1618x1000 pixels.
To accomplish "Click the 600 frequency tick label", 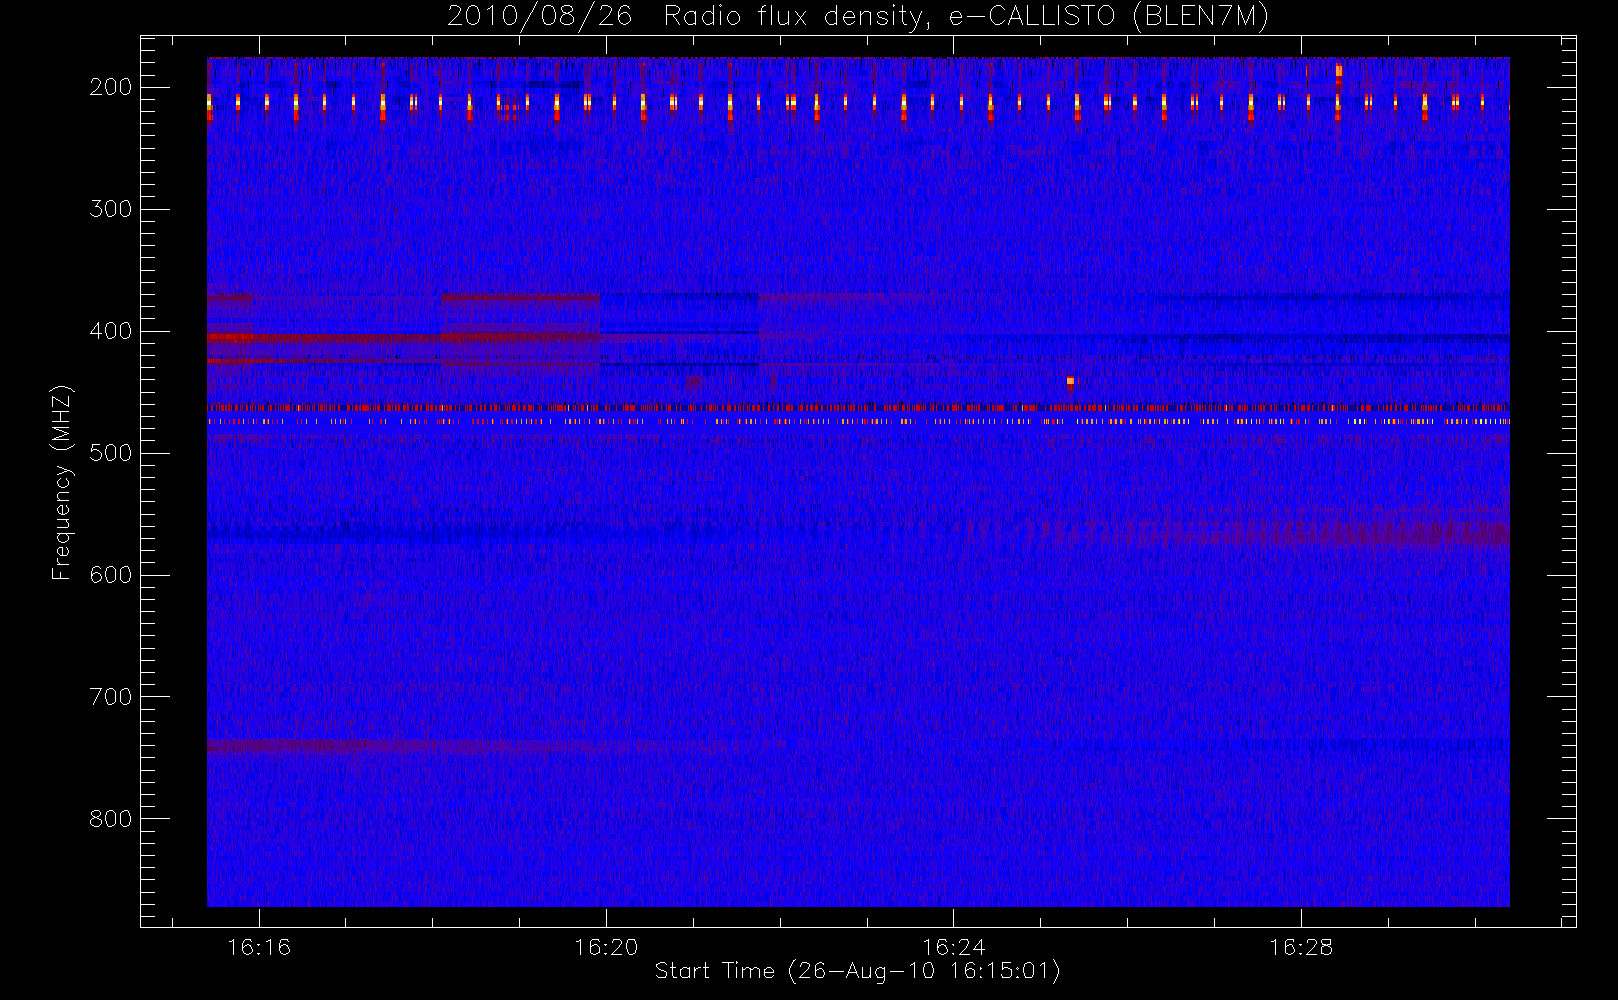I will tap(111, 575).
